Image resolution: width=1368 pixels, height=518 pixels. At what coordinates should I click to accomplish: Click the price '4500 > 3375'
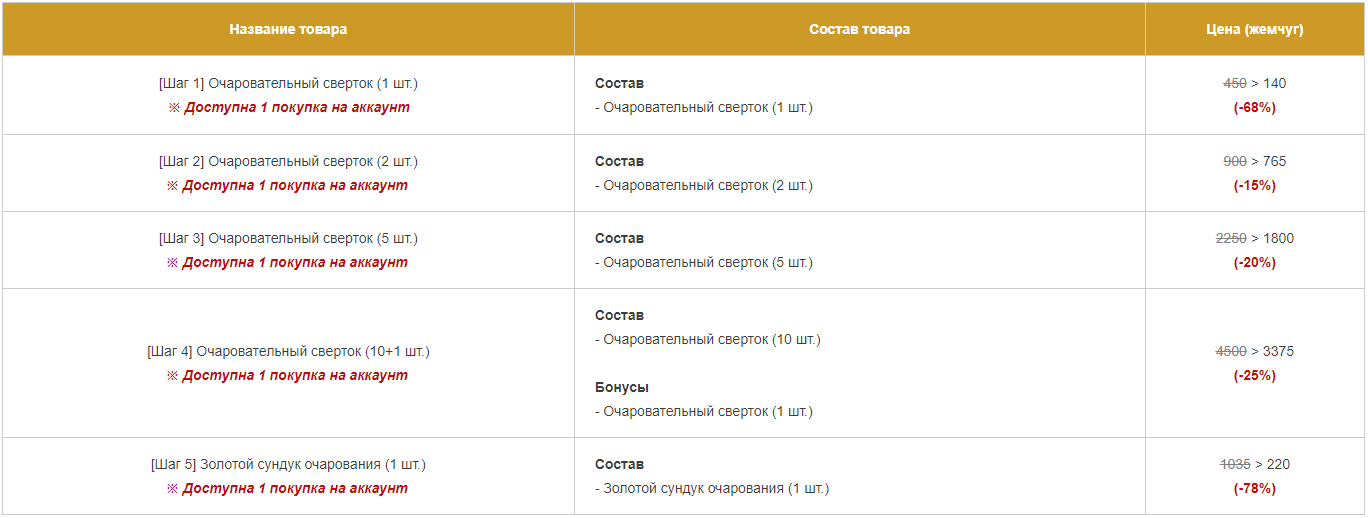[1255, 351]
